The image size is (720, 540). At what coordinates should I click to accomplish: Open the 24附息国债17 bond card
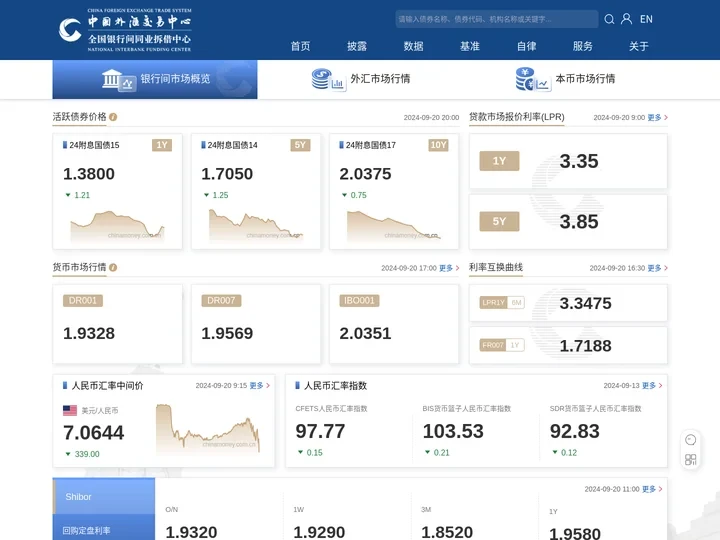tap(394, 191)
